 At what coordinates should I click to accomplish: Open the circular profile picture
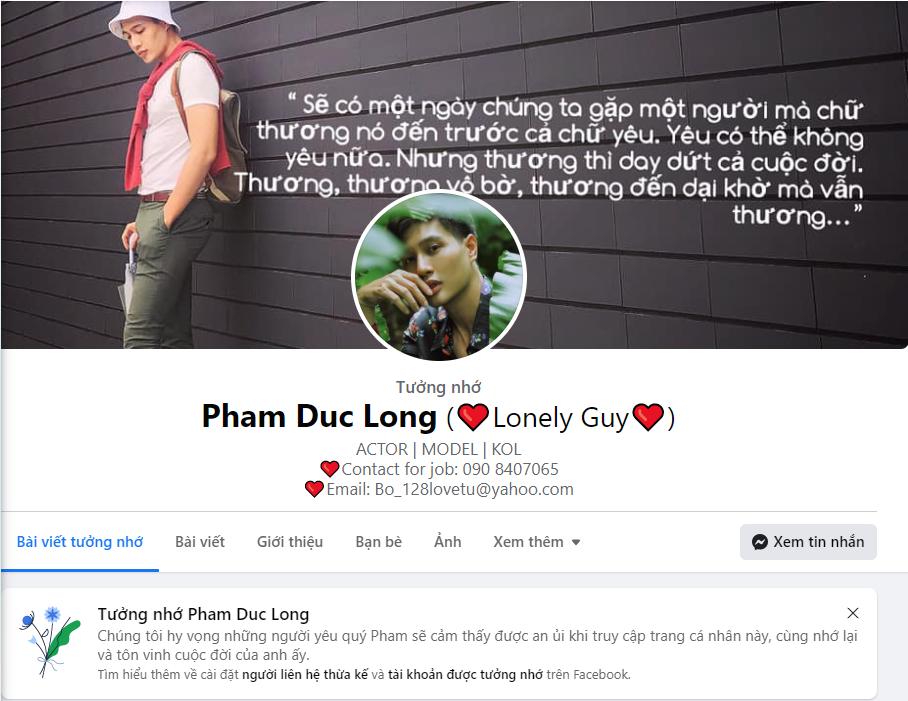(x=439, y=276)
